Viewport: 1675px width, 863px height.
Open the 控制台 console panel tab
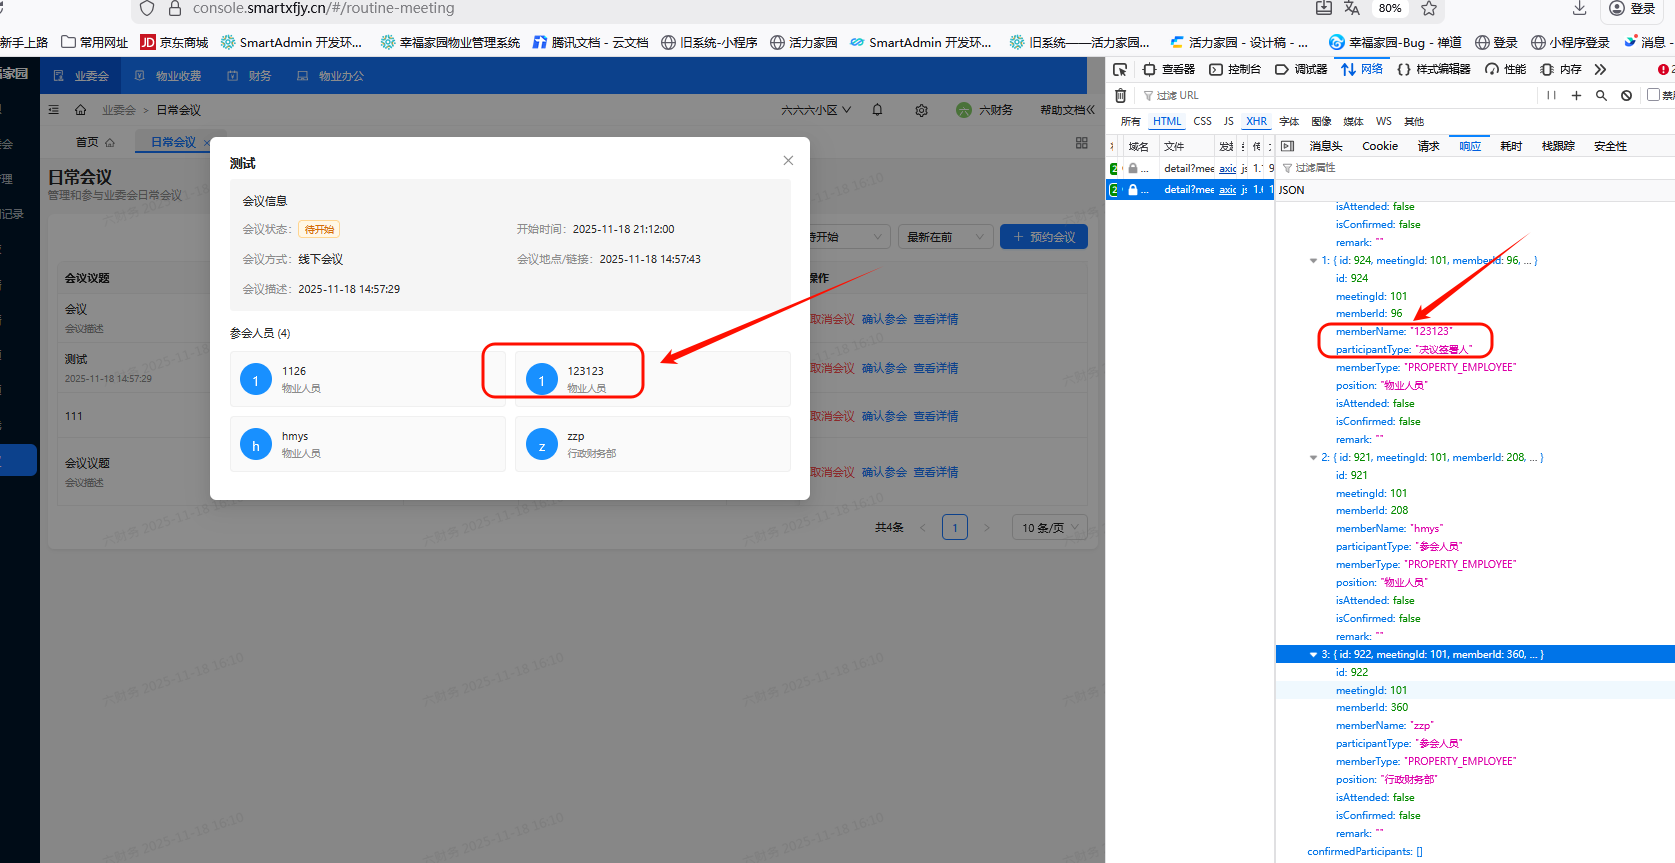pyautogui.click(x=1235, y=69)
